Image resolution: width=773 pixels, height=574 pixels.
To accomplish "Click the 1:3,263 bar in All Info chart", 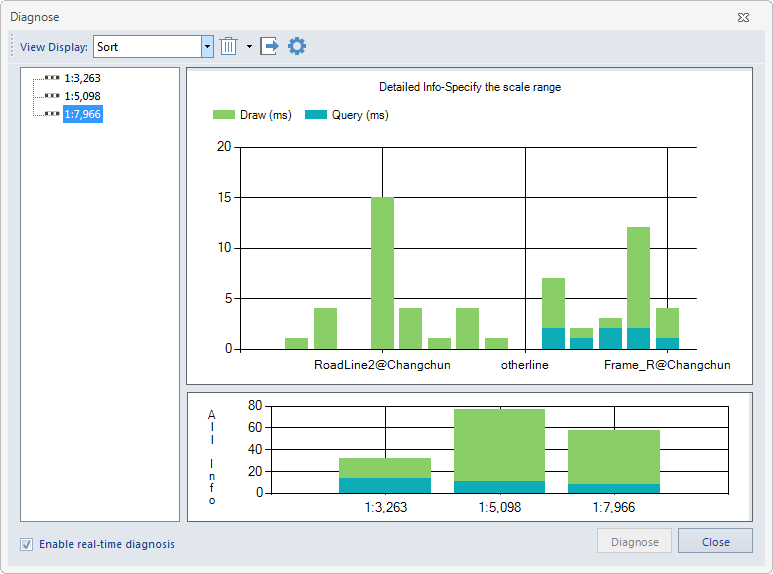I will point(385,475).
